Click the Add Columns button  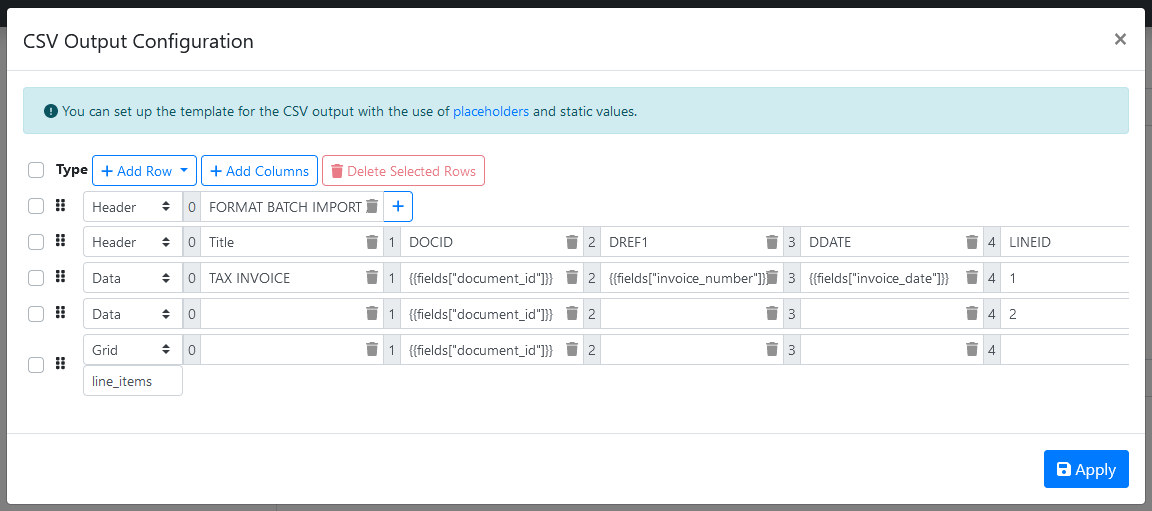tap(259, 171)
